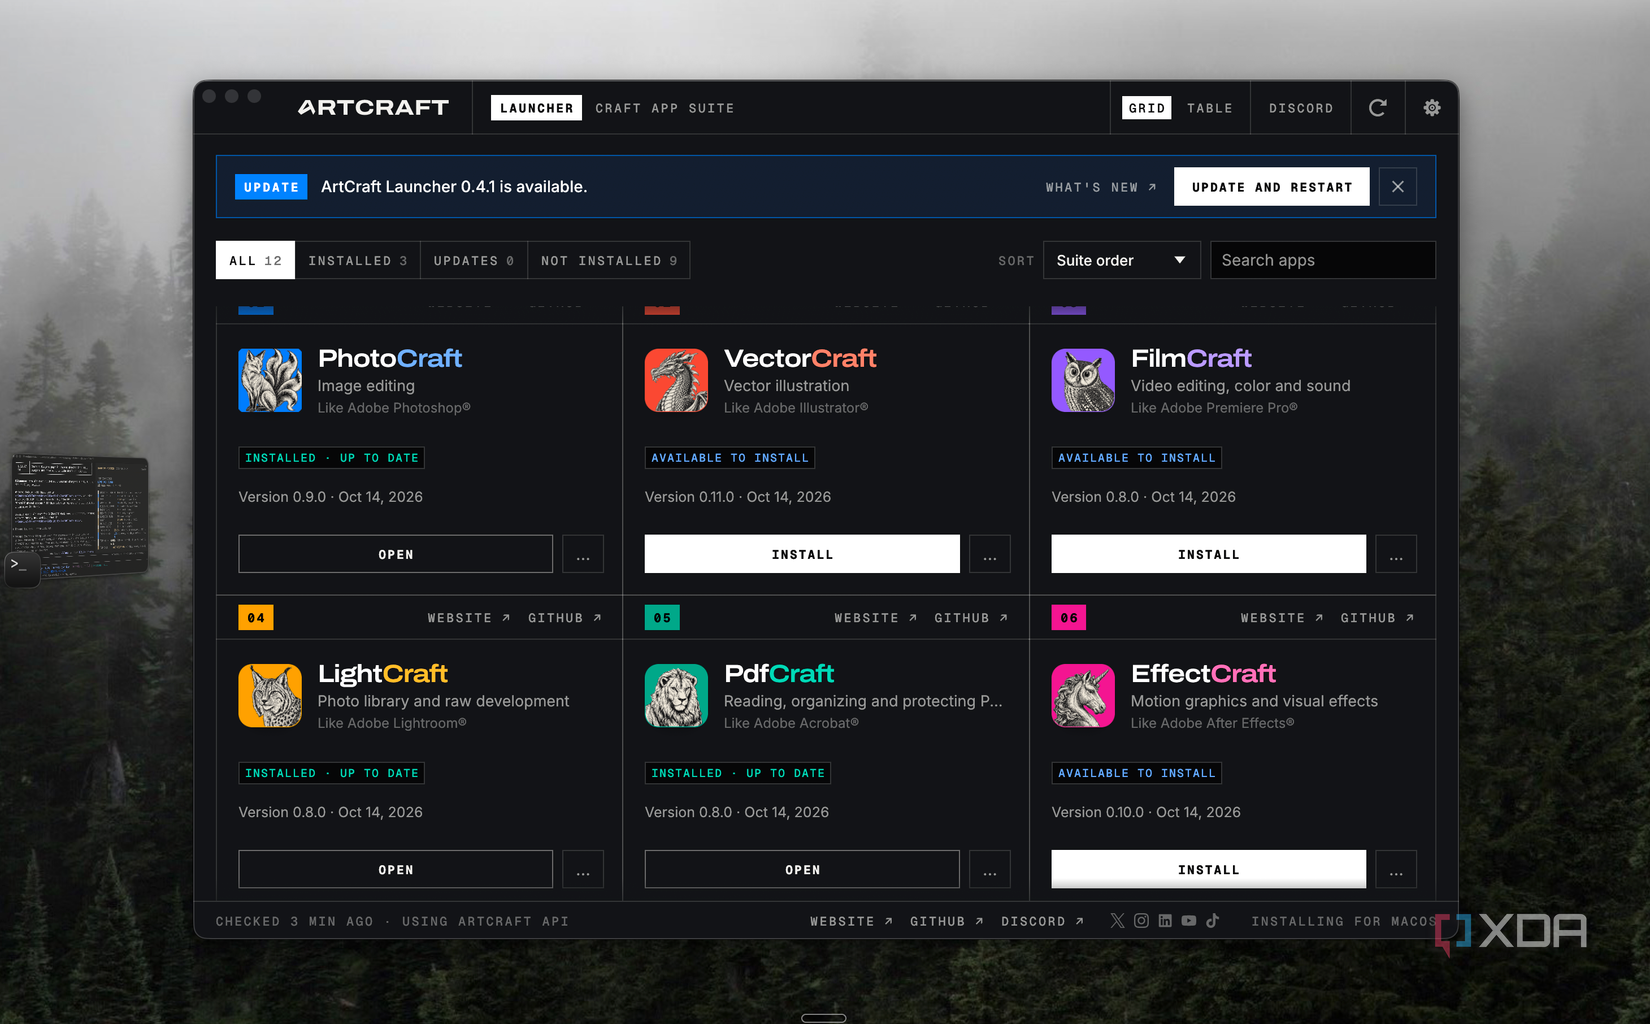Select the Launcher tab
The image size is (1650, 1024).
click(x=537, y=108)
